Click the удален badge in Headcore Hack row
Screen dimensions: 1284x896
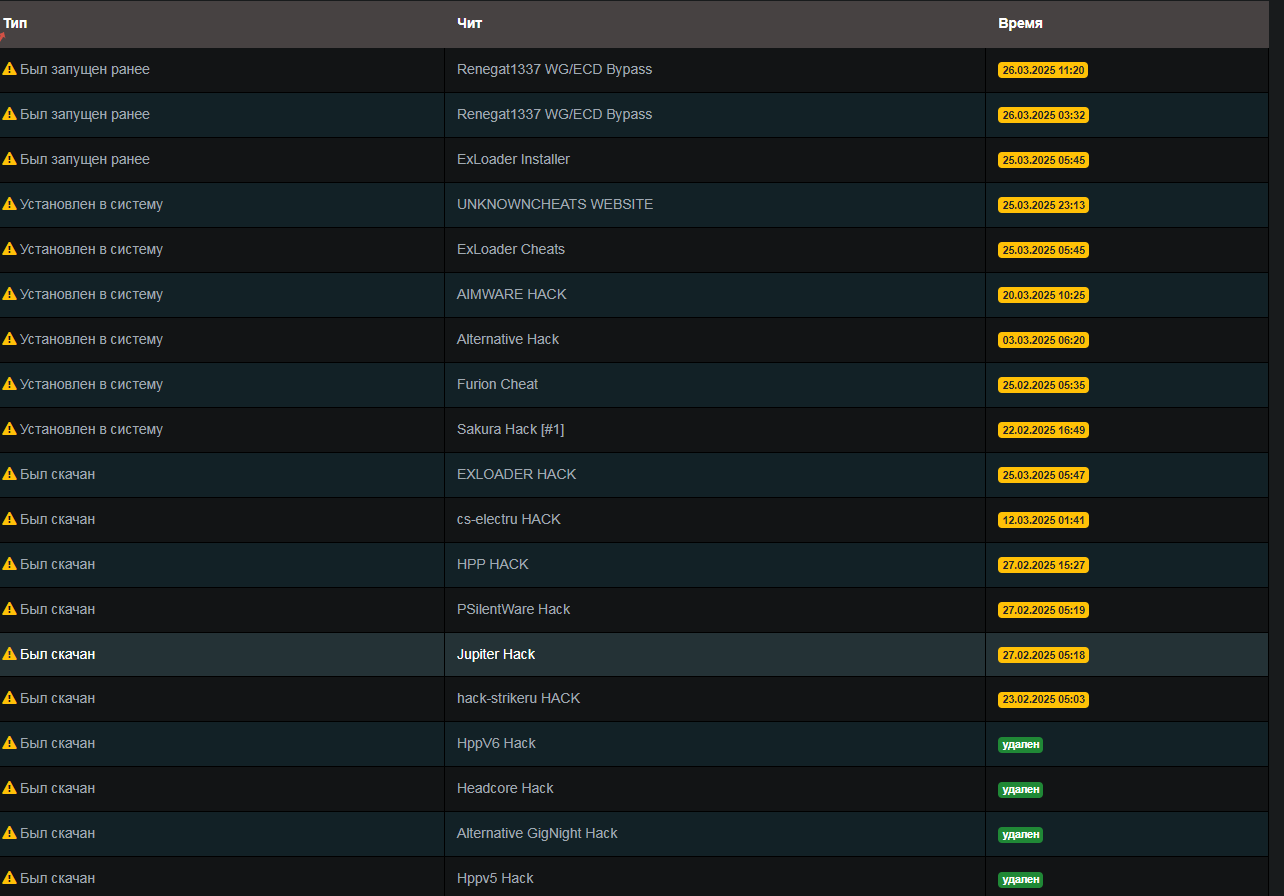[x=1020, y=790]
